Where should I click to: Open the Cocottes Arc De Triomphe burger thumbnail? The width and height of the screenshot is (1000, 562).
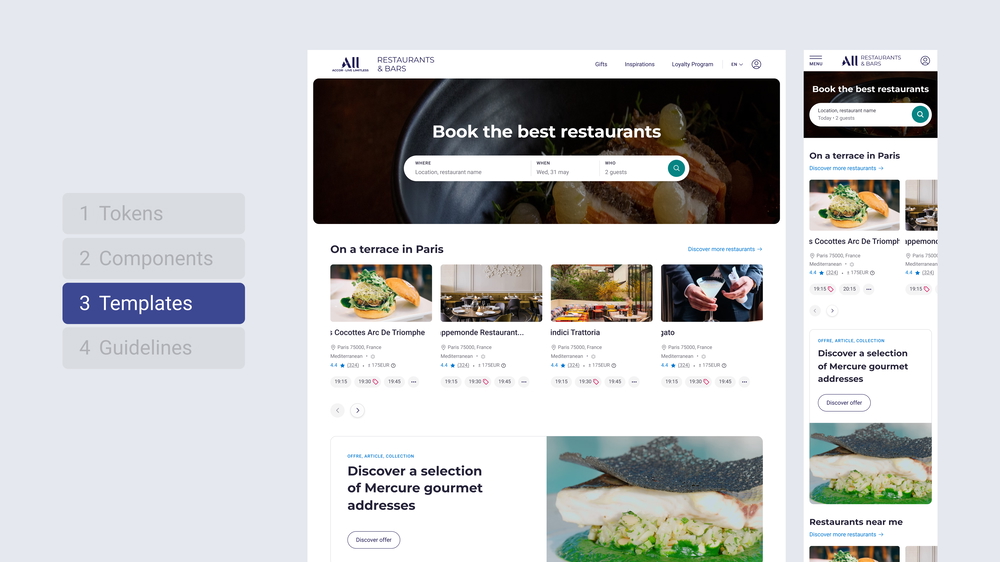381,293
